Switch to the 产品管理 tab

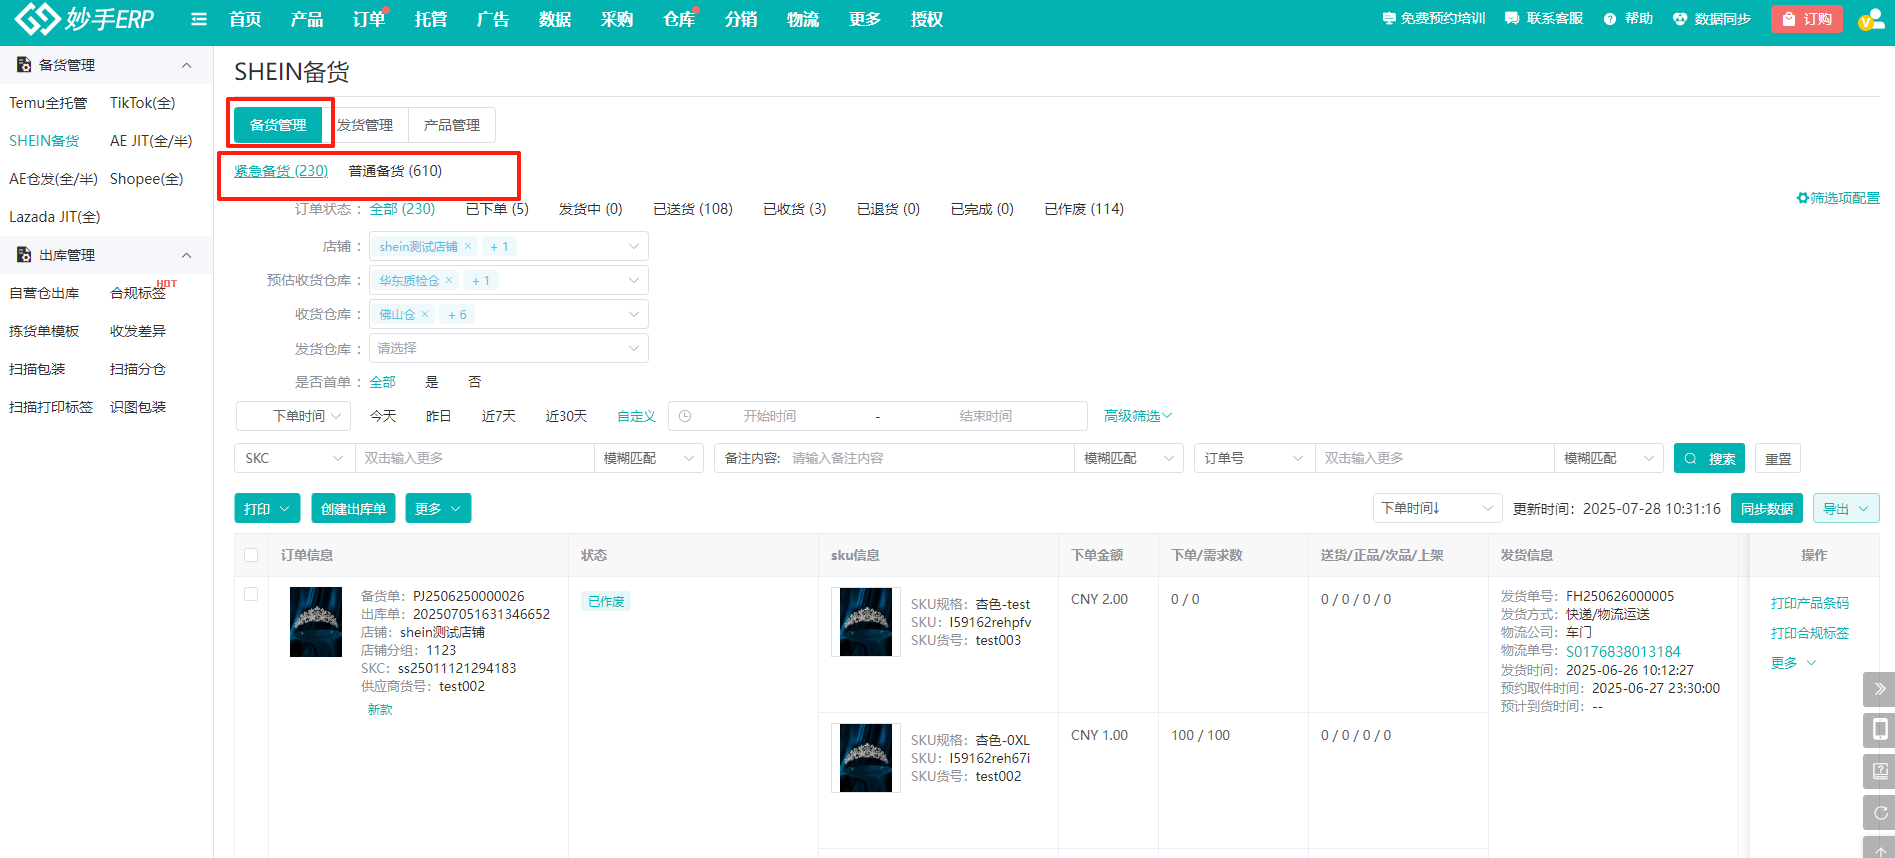[x=452, y=125]
